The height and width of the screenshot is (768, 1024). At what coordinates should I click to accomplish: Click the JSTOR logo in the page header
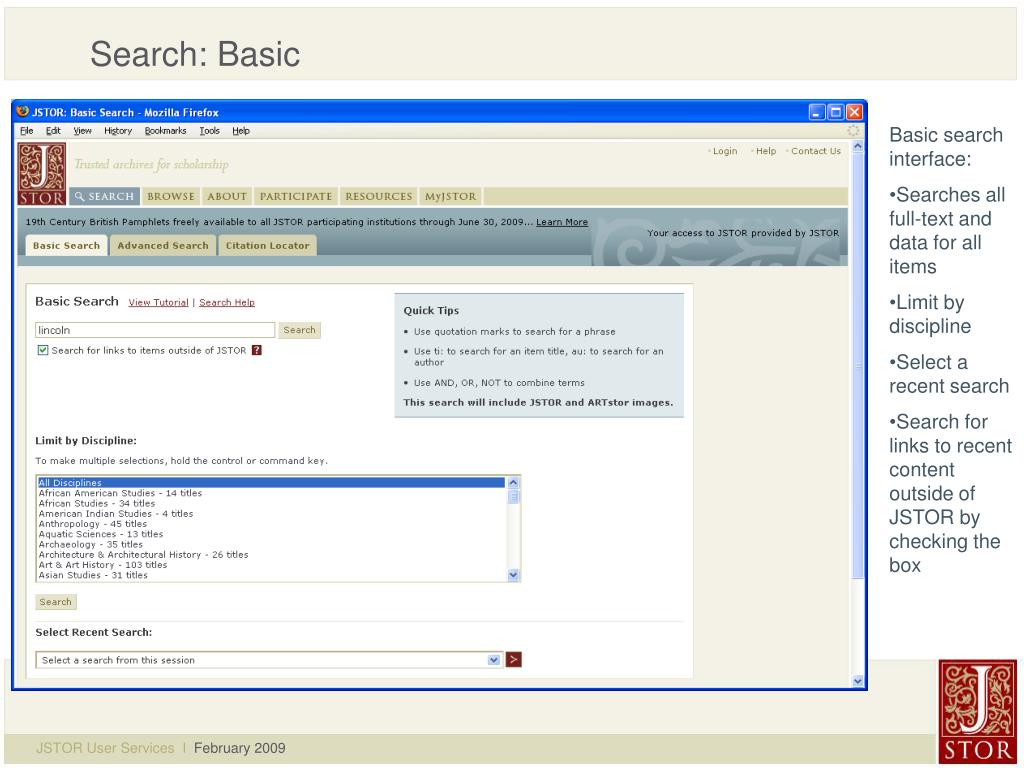pyautogui.click(x=42, y=174)
